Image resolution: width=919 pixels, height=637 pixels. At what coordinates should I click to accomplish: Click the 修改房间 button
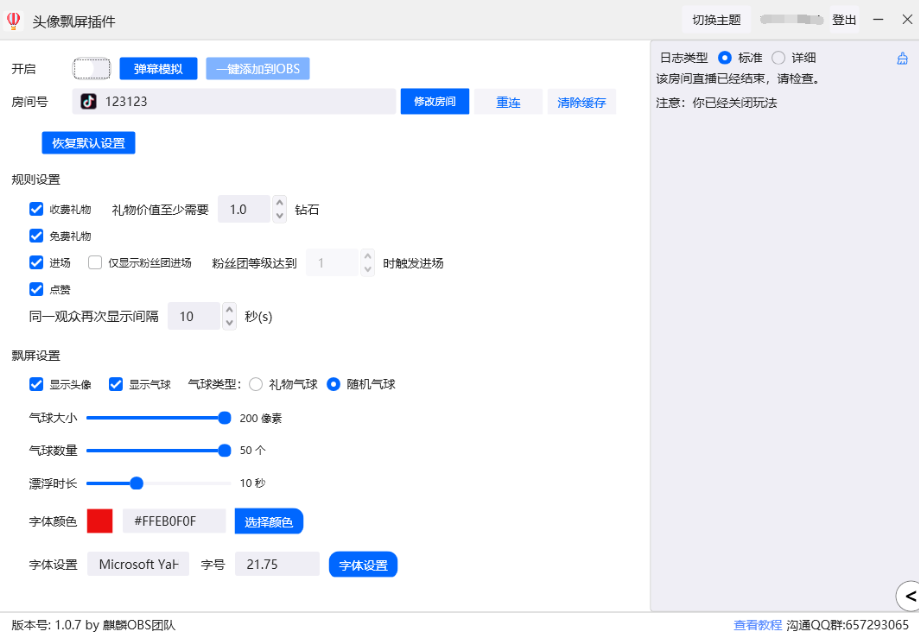pos(435,102)
